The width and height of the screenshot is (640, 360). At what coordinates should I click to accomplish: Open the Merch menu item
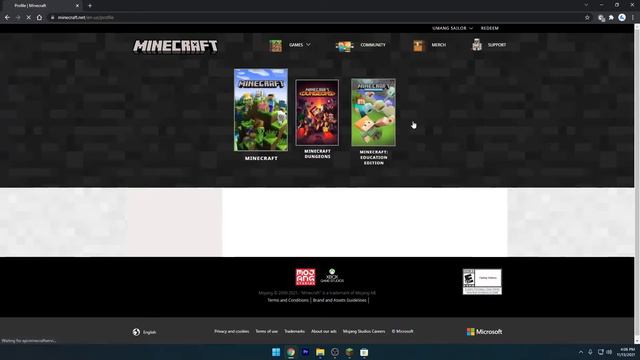tap(439, 45)
